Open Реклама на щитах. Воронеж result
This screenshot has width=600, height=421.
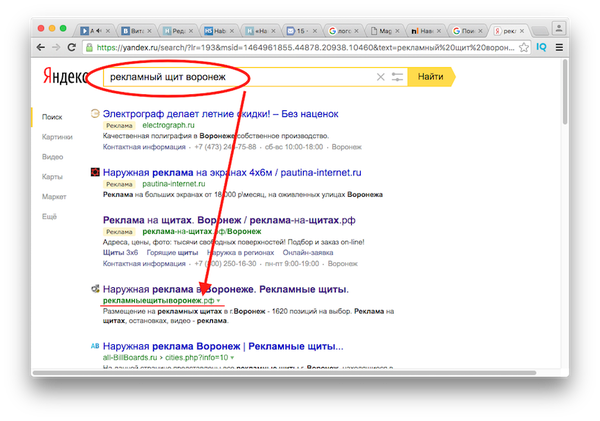(x=229, y=220)
